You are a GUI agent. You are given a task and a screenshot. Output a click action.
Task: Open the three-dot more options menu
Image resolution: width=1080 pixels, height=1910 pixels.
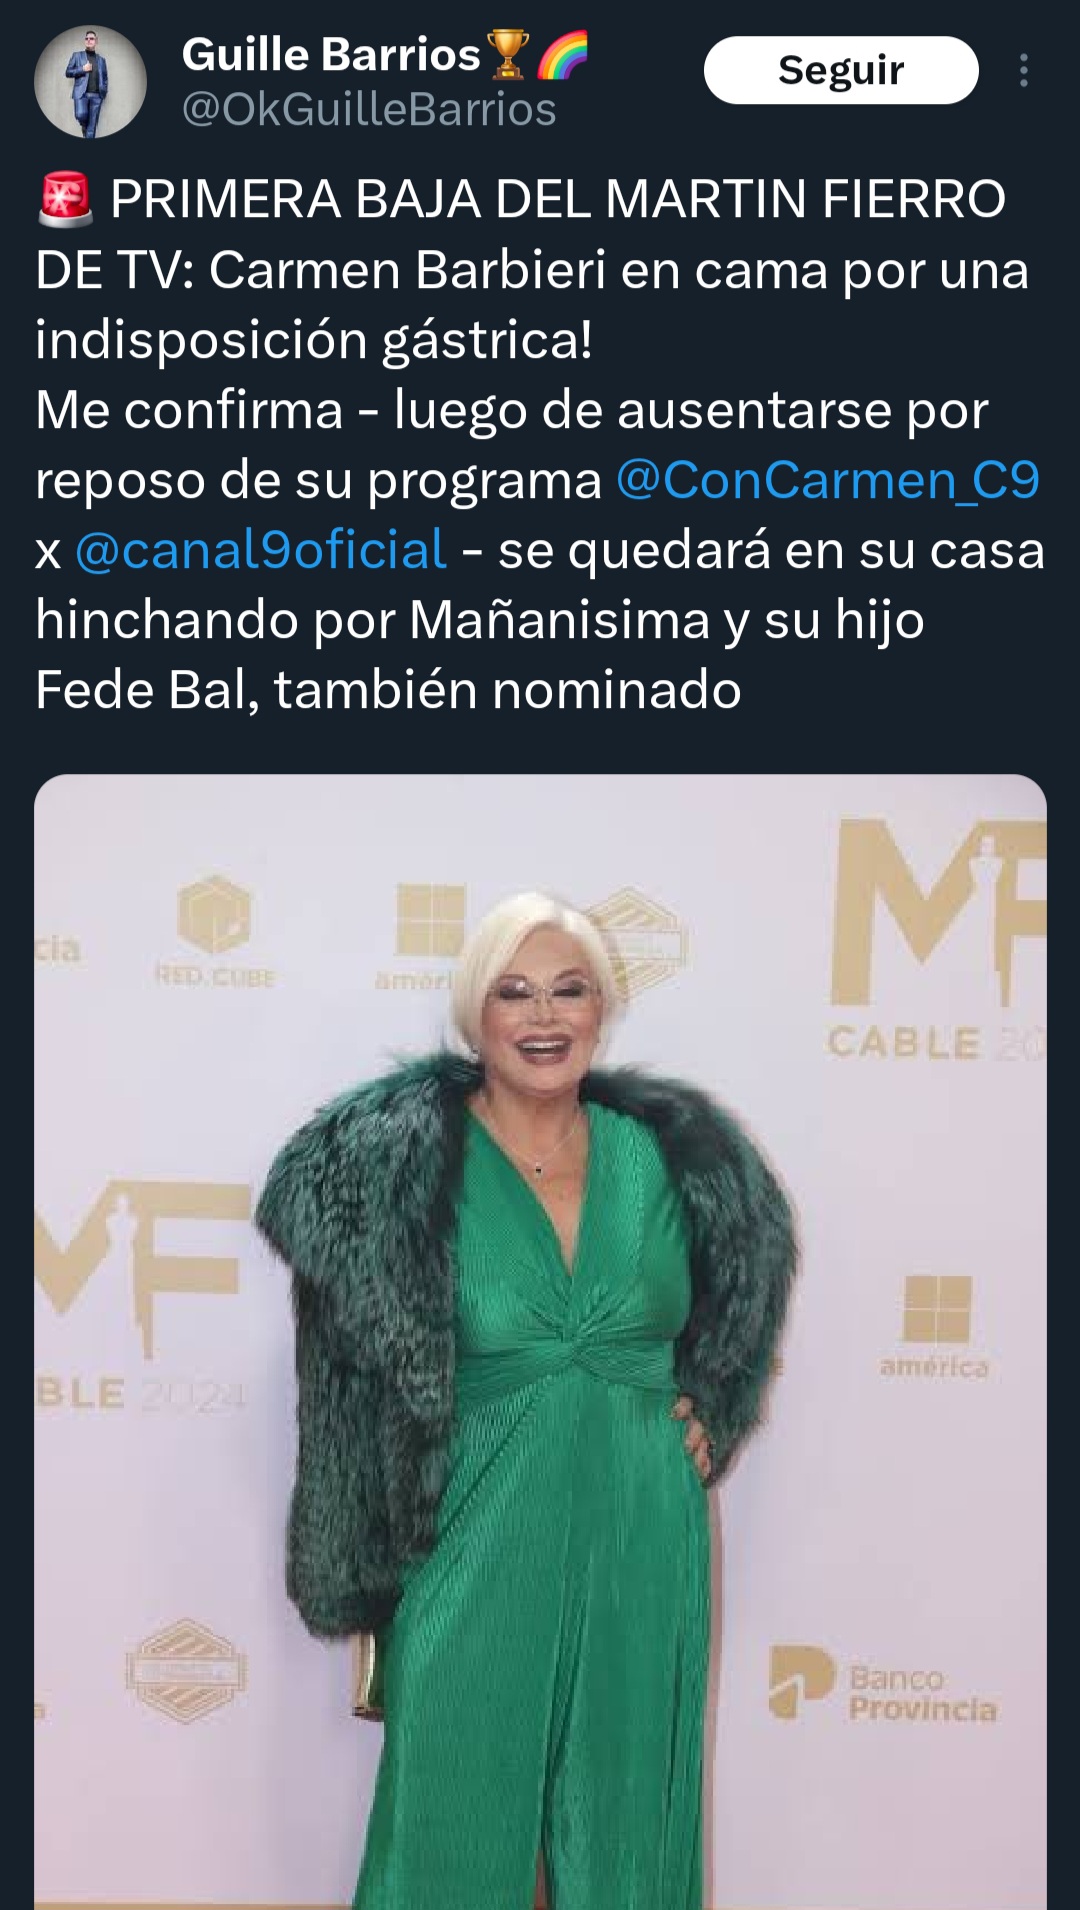click(x=1023, y=70)
